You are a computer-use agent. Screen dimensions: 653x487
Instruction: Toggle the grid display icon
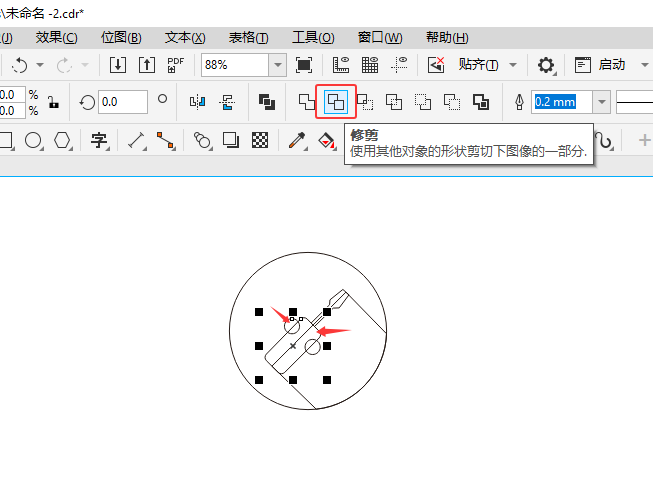(x=370, y=65)
